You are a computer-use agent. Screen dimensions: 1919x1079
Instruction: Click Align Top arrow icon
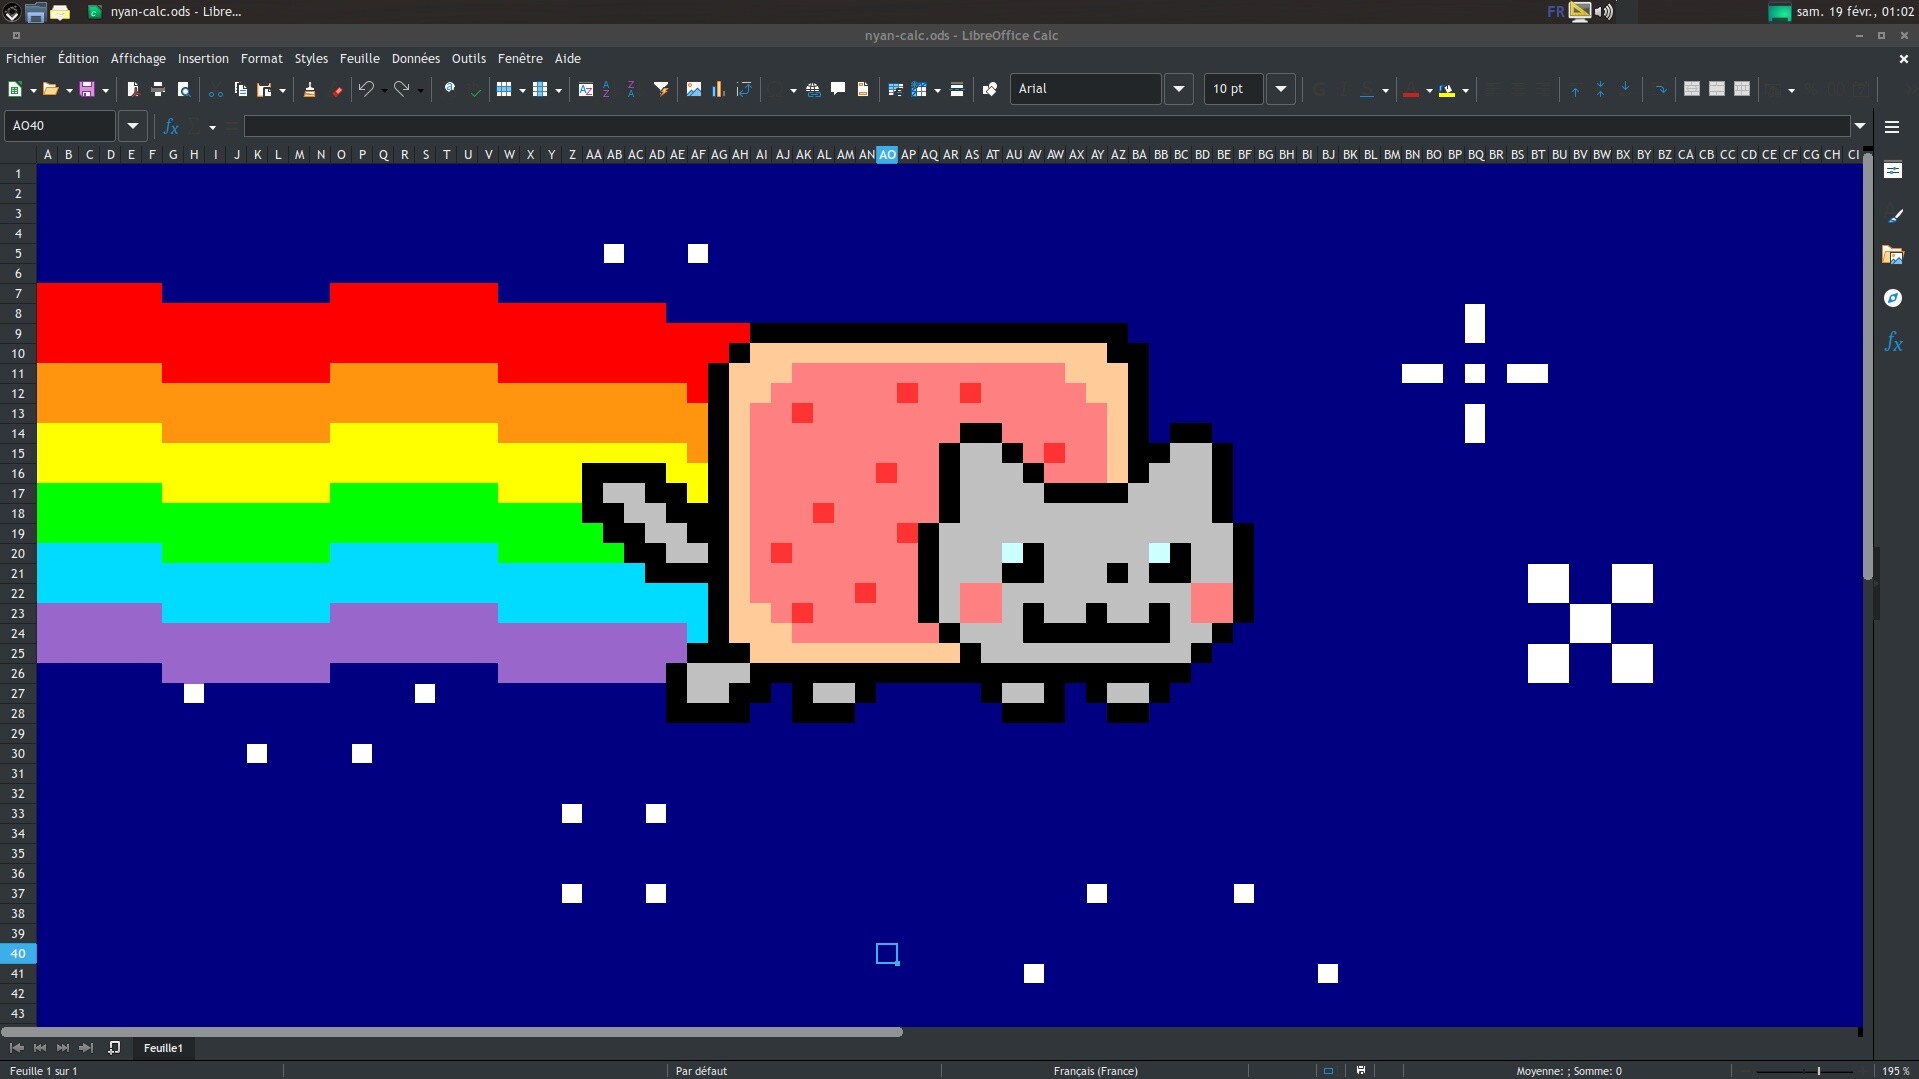coord(1575,90)
